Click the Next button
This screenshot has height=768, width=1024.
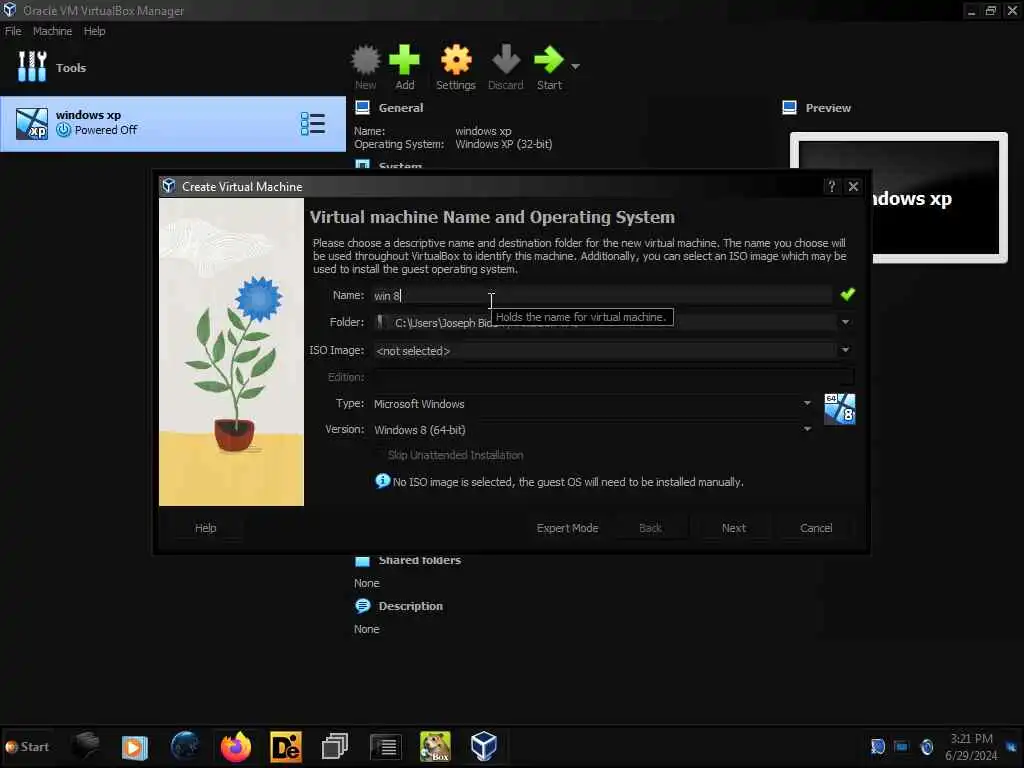coord(733,528)
